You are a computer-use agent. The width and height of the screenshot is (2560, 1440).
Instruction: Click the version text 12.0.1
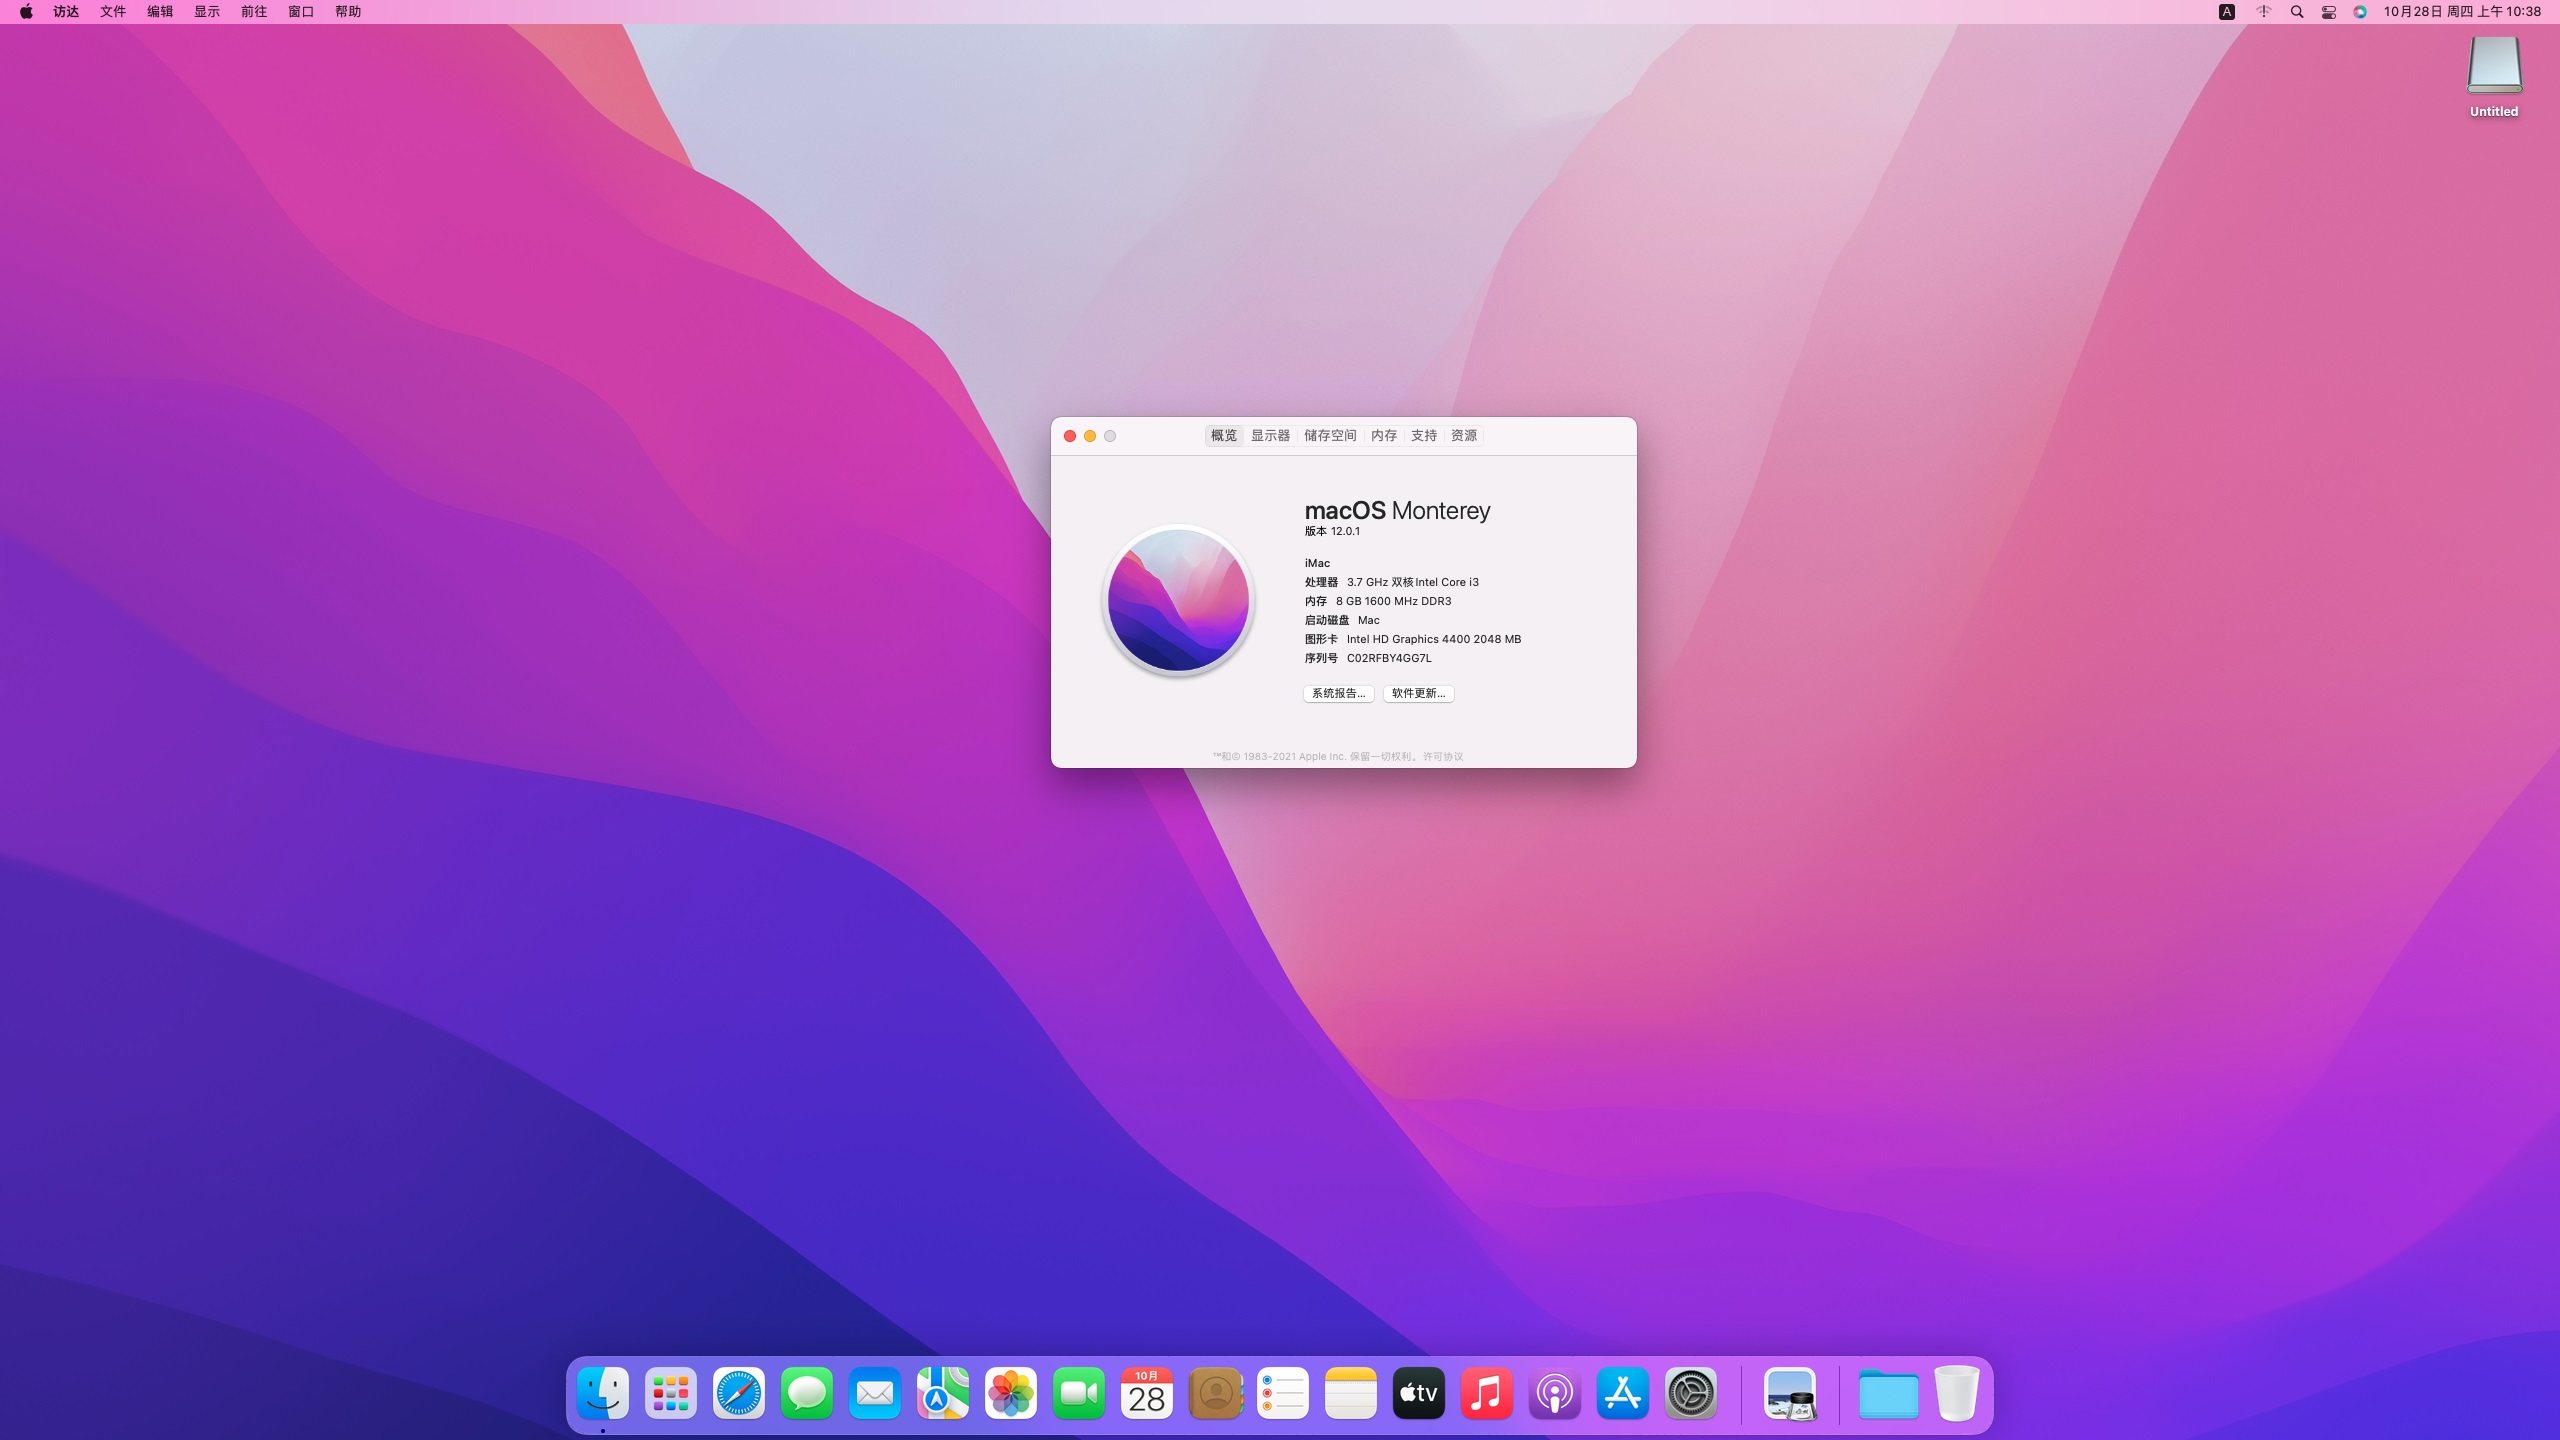point(1345,532)
